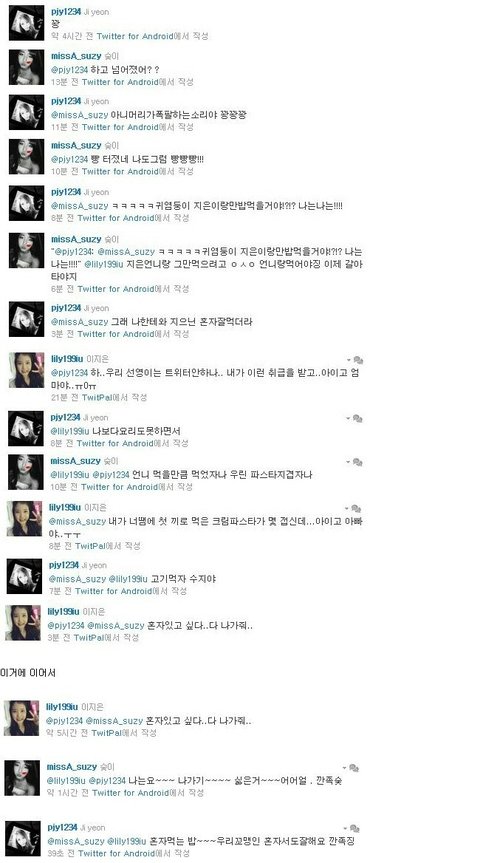Image resolution: width=480 pixels, height=863 pixels.
Task: View conversation bubbles on lily199iu's 크림파스타 tweet
Action: tap(356, 508)
